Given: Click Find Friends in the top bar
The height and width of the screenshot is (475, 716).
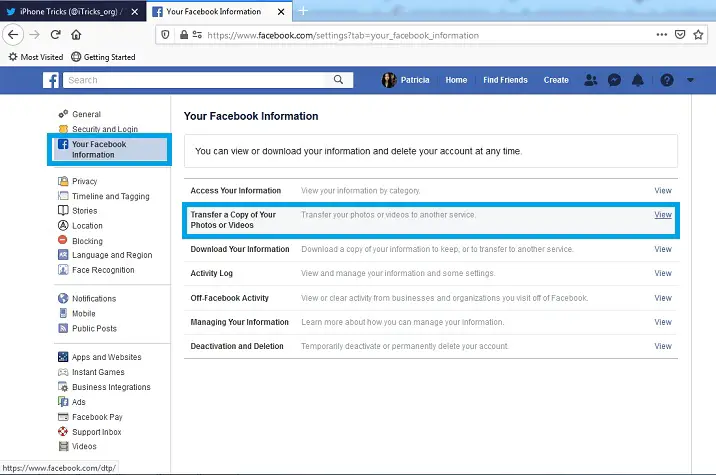Looking at the screenshot, I should (x=505, y=80).
